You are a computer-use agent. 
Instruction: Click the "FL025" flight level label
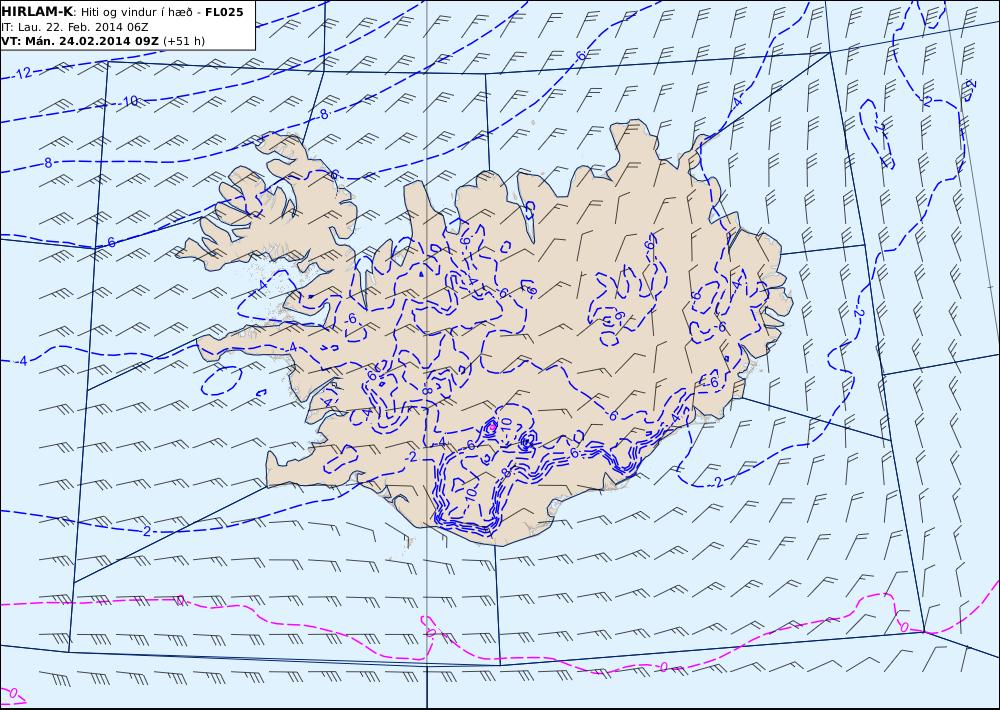(224, 12)
